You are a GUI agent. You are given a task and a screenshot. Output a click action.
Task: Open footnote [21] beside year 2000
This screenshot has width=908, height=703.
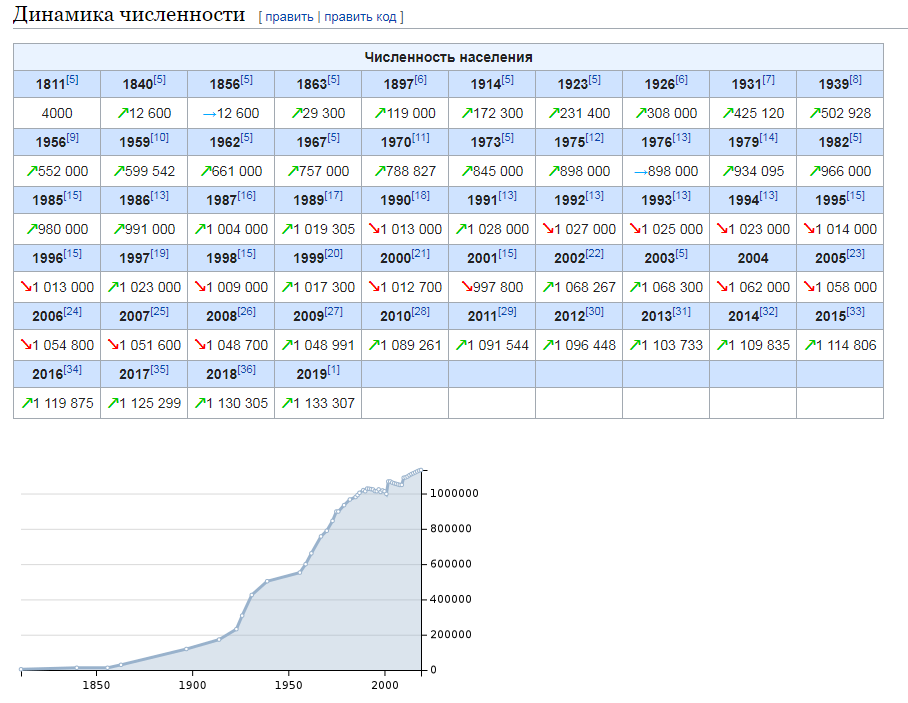point(420,254)
